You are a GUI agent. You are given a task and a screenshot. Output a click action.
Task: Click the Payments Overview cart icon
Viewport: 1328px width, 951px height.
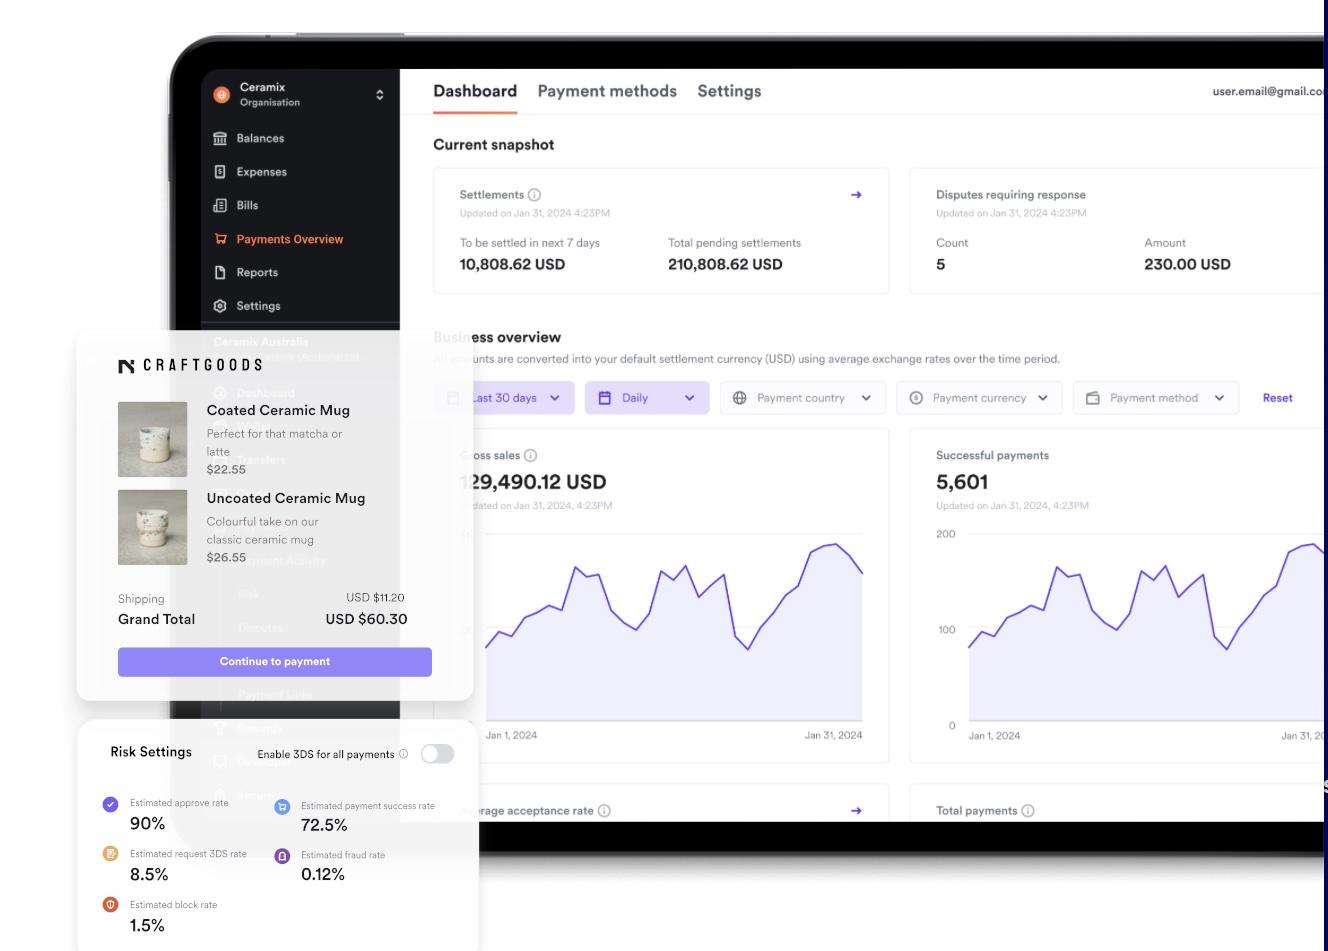click(220, 239)
